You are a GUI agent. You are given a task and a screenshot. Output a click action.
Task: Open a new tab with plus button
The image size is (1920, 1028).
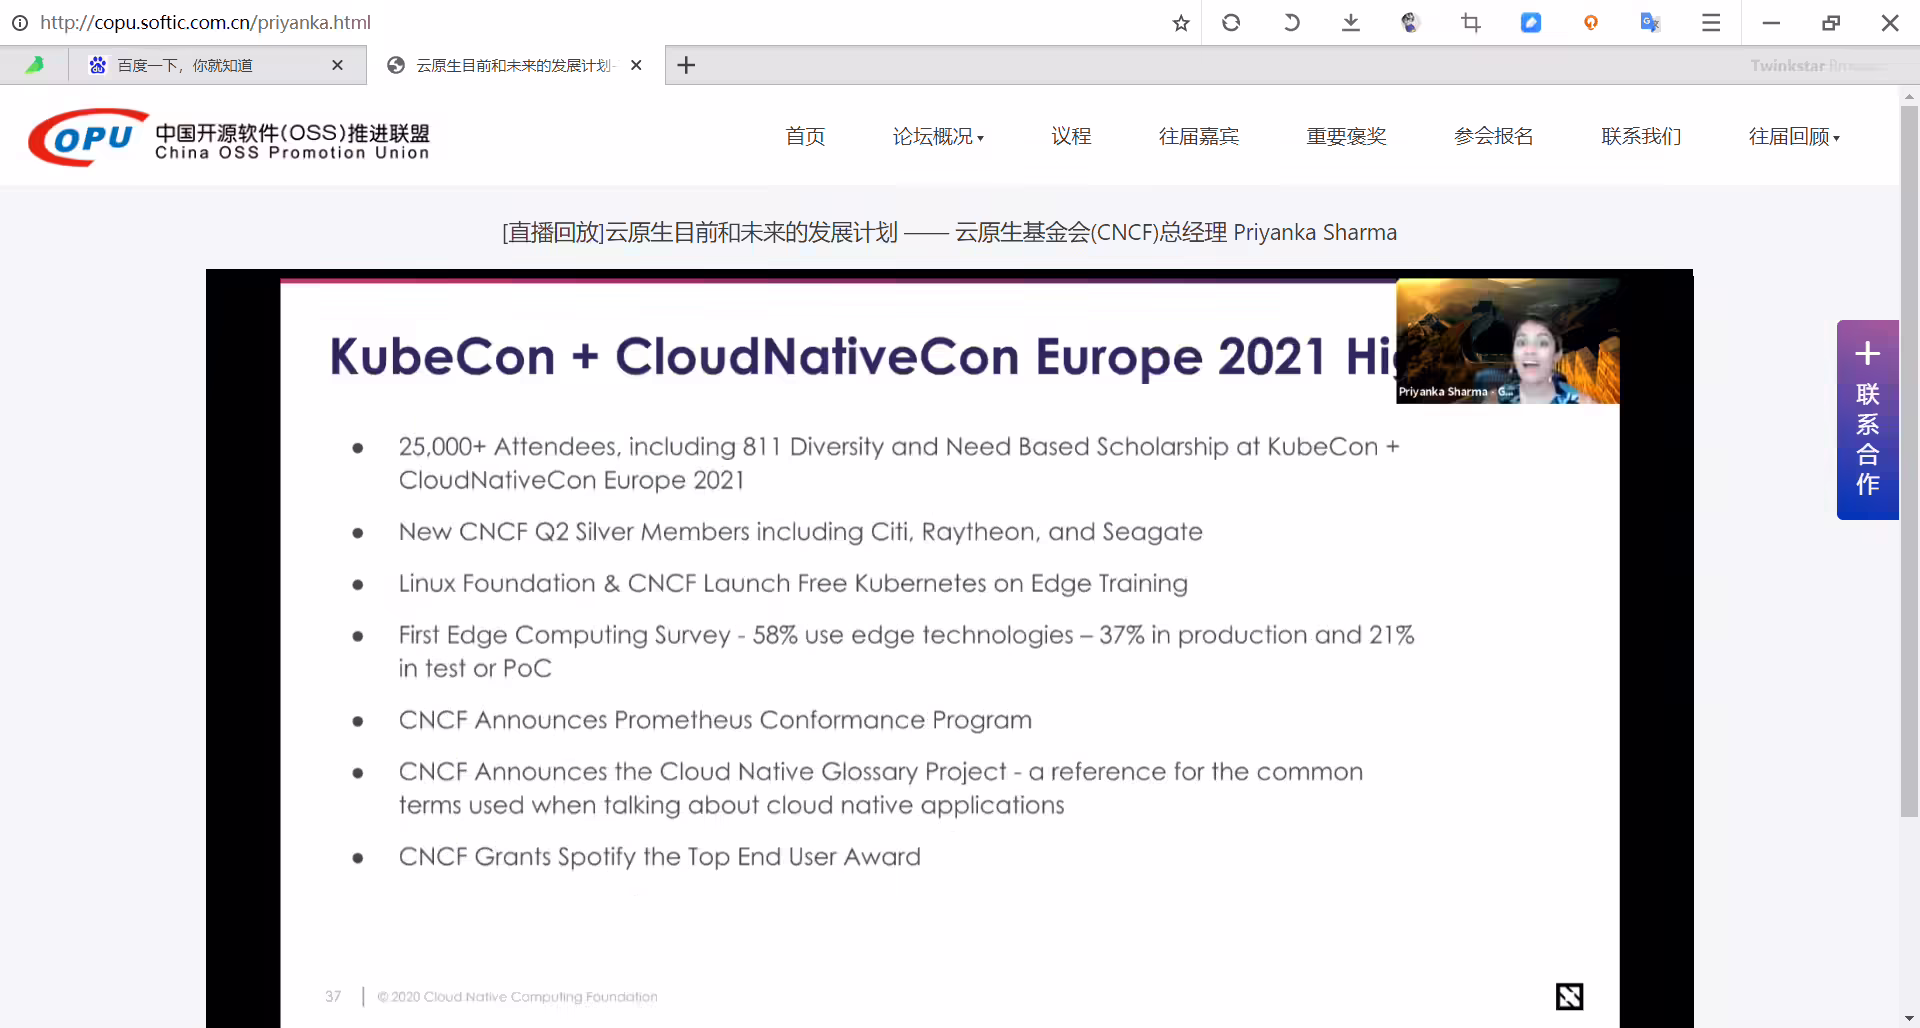(686, 65)
